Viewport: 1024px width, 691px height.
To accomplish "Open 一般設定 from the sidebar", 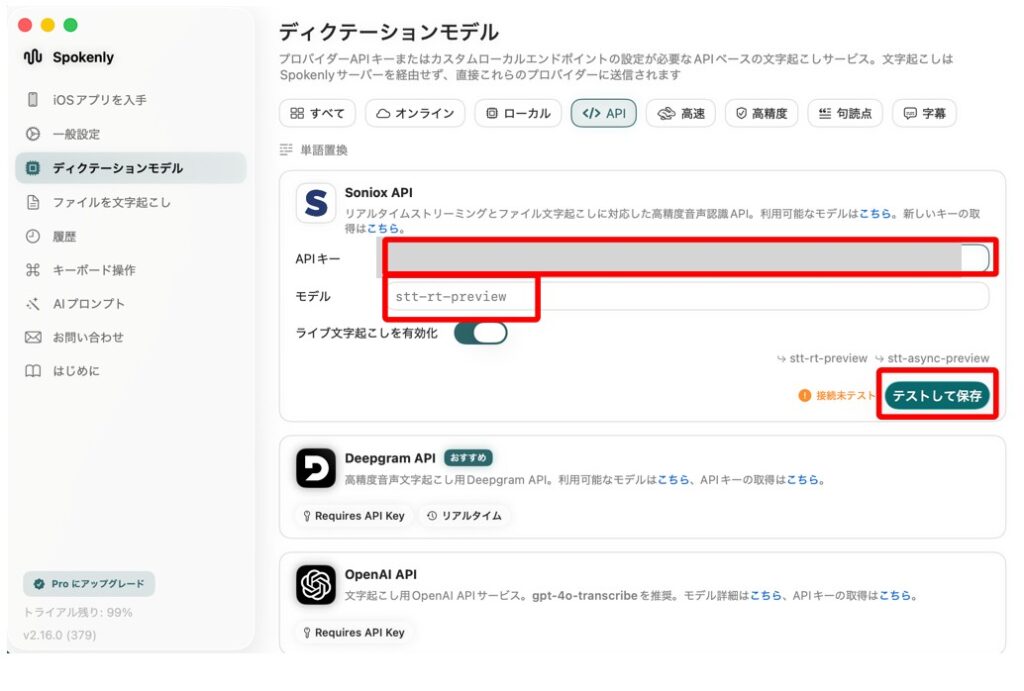I will point(76,134).
